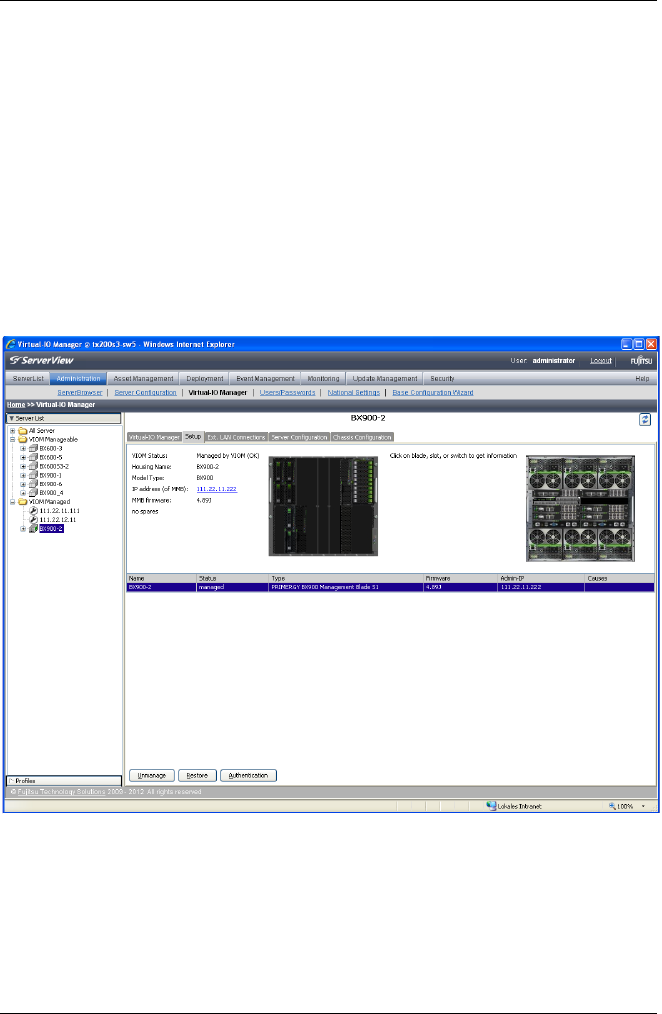Click the rear view chassis image
The image size is (662, 1014).
point(581,508)
